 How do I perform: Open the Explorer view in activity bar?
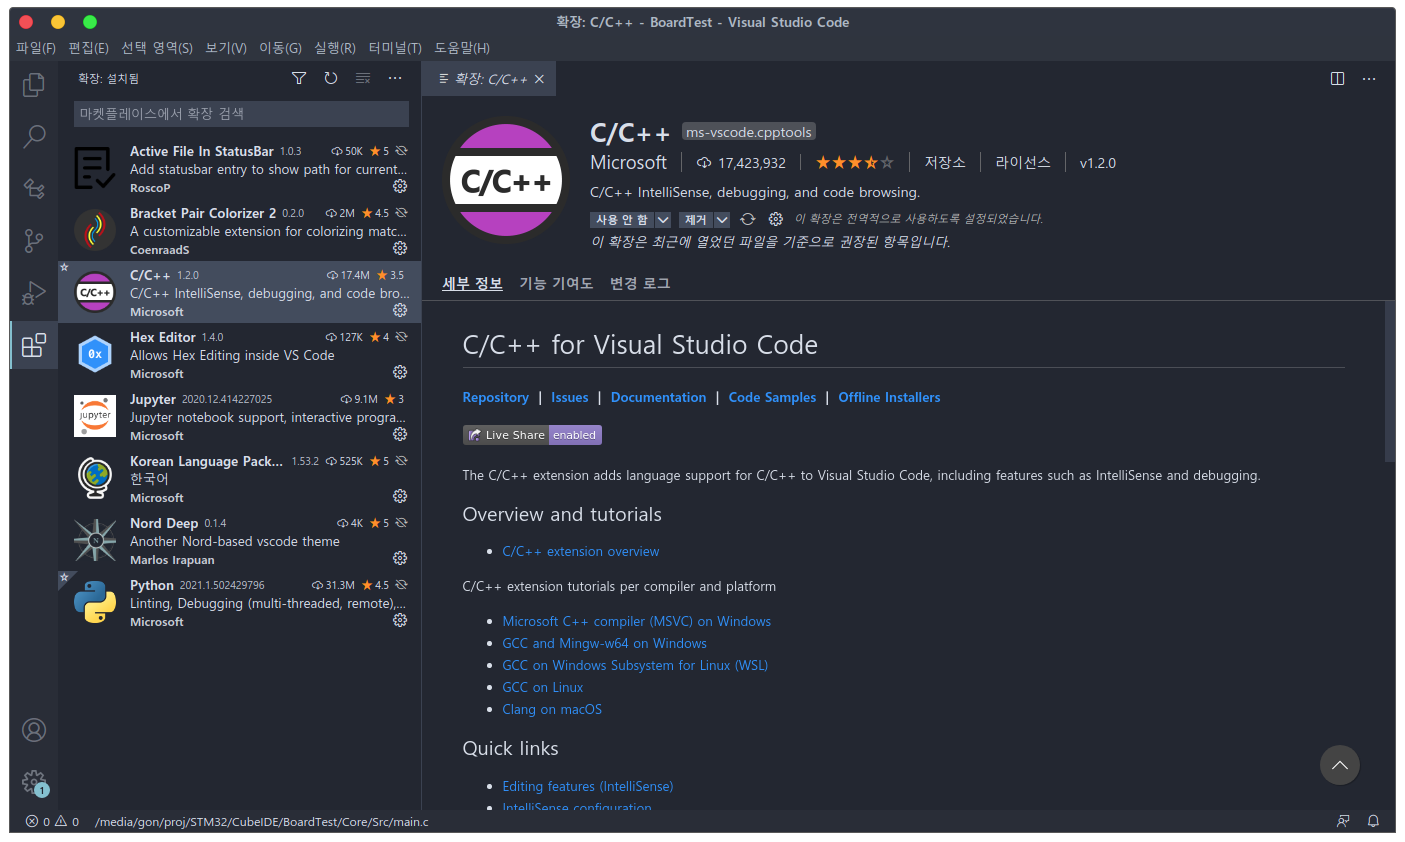(34, 85)
